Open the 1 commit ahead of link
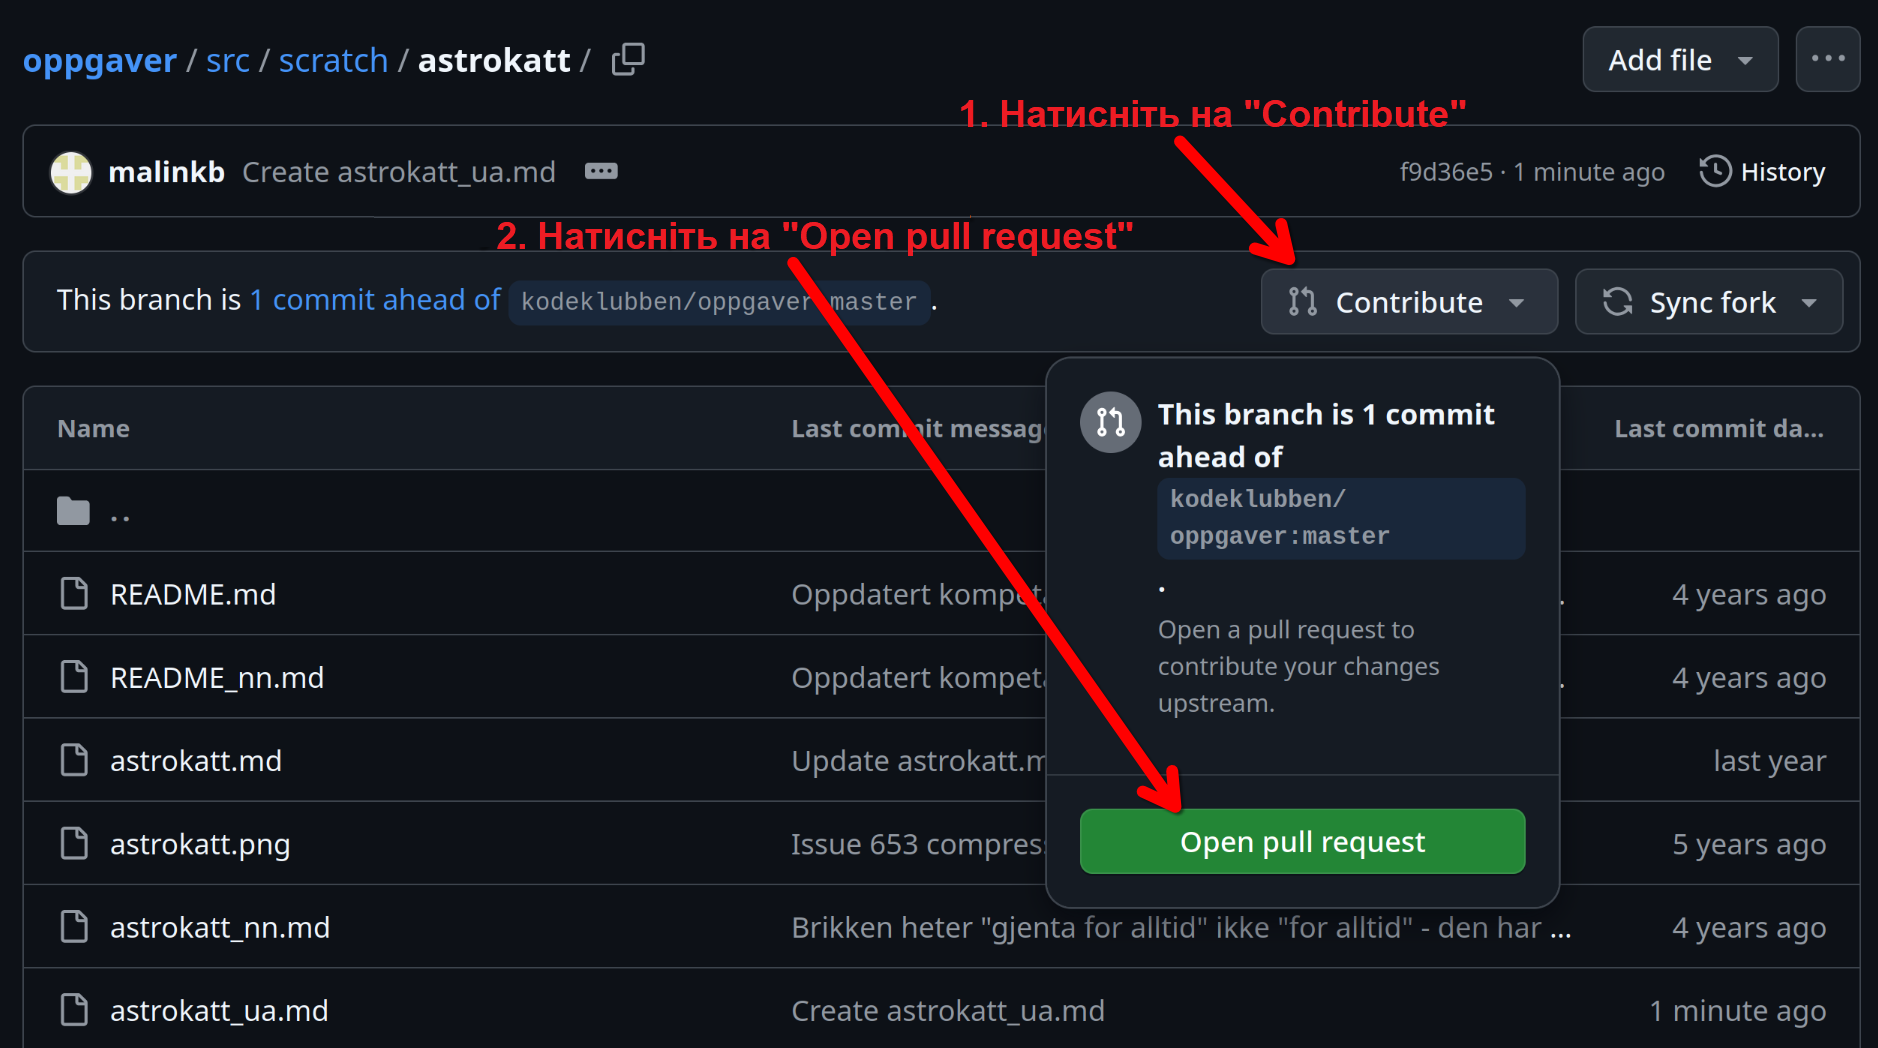This screenshot has height=1048, width=1878. click(x=375, y=300)
